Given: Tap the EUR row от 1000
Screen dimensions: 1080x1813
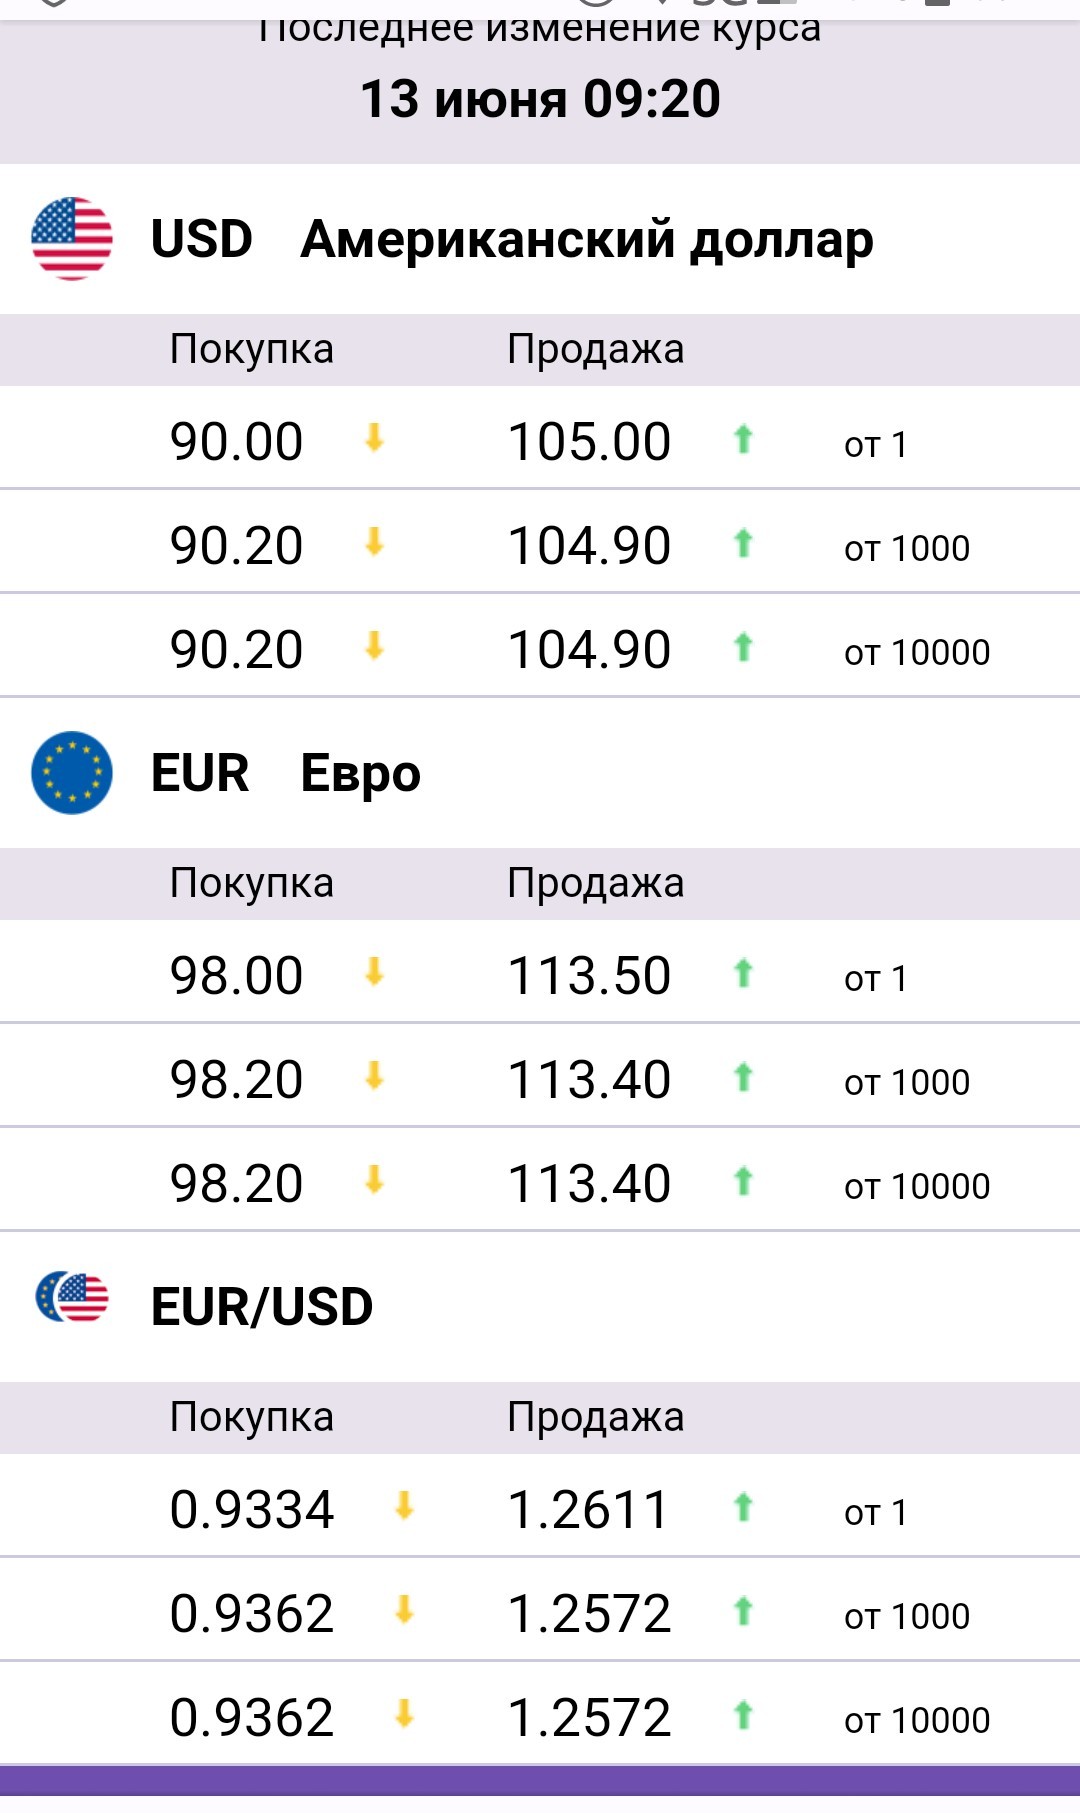Looking at the screenshot, I should tap(907, 1082).
